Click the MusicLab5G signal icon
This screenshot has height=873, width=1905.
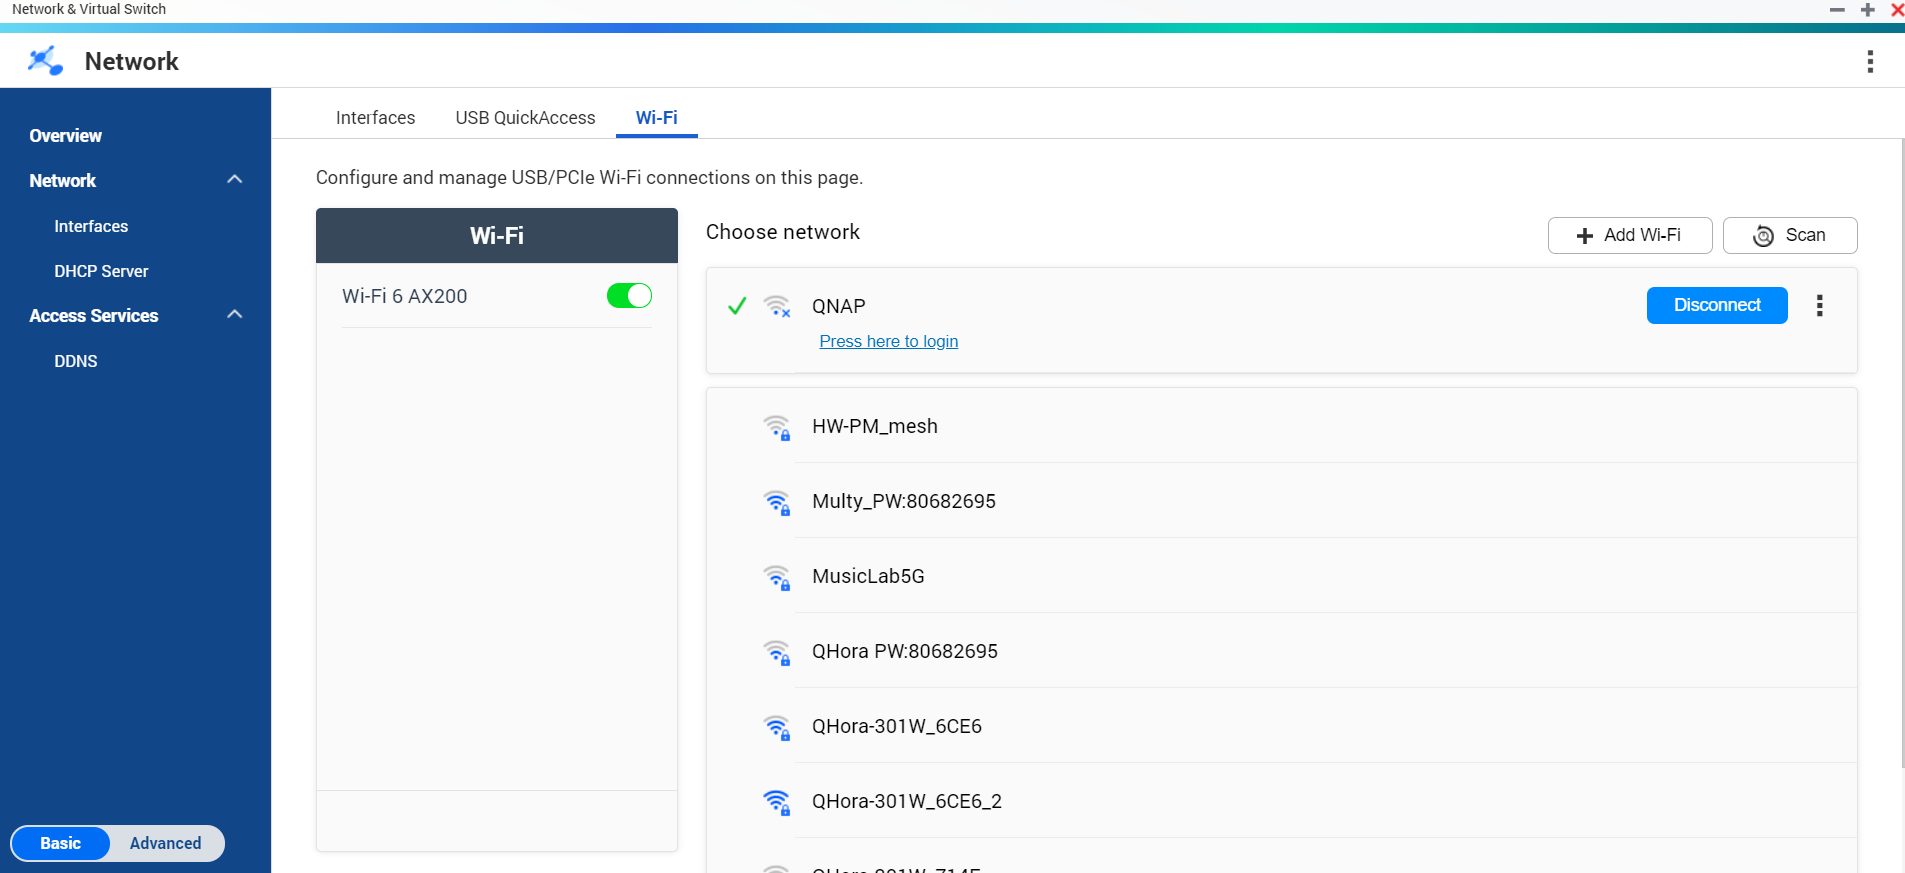pos(777,577)
